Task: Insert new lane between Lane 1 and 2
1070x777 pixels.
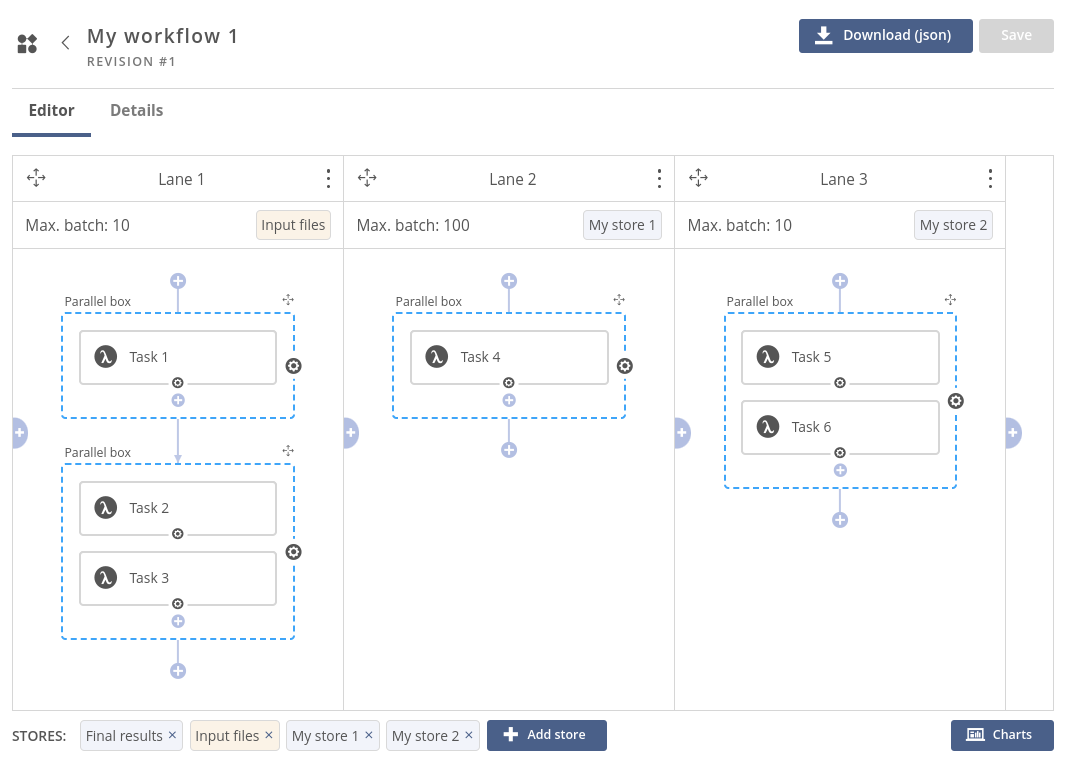Action: click(x=351, y=433)
